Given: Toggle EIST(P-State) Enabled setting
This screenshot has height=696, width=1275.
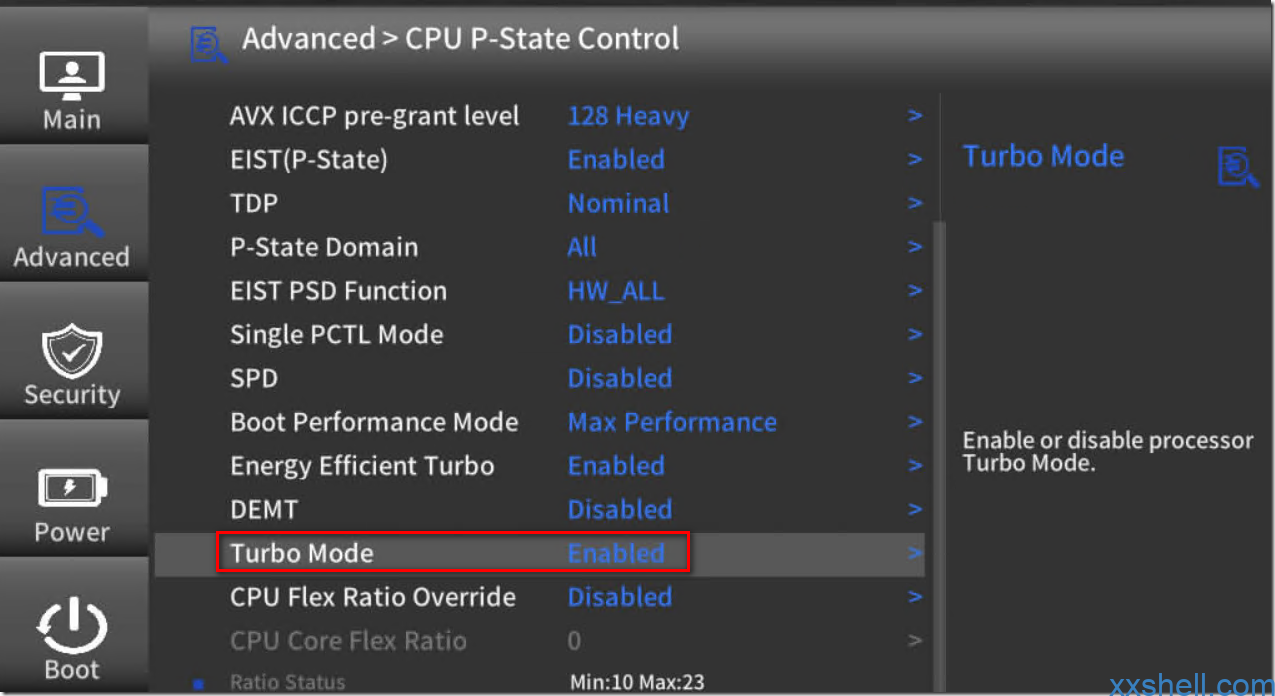Looking at the screenshot, I should (616, 159).
